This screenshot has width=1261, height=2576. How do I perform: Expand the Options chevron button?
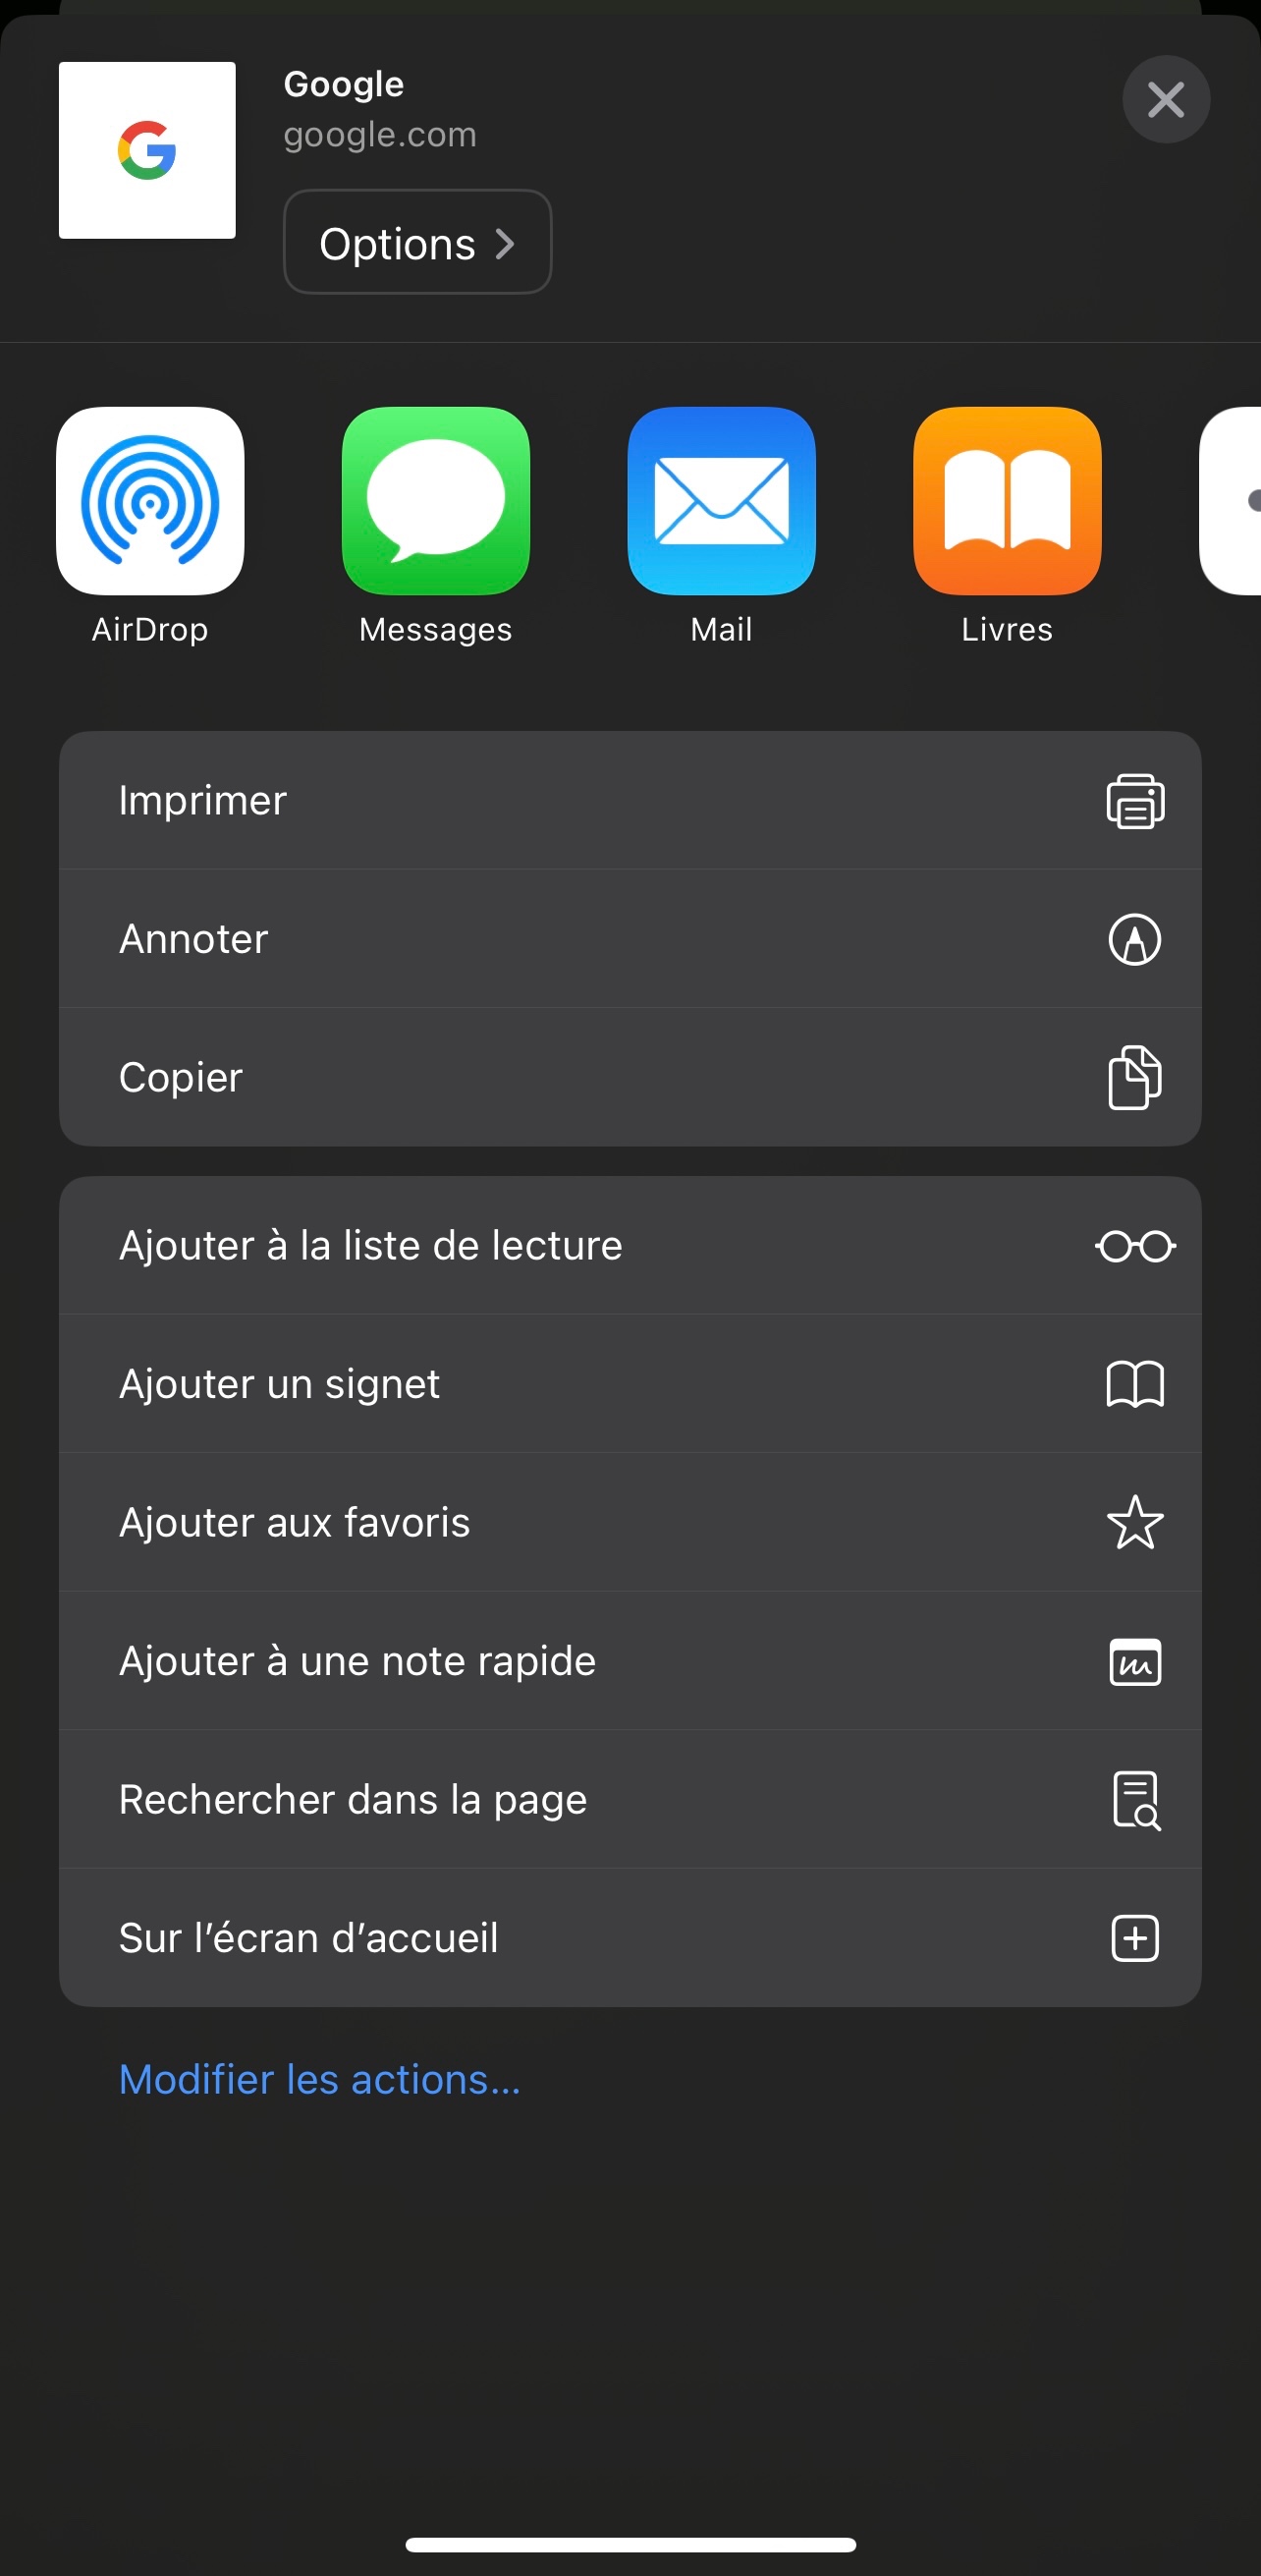(417, 243)
